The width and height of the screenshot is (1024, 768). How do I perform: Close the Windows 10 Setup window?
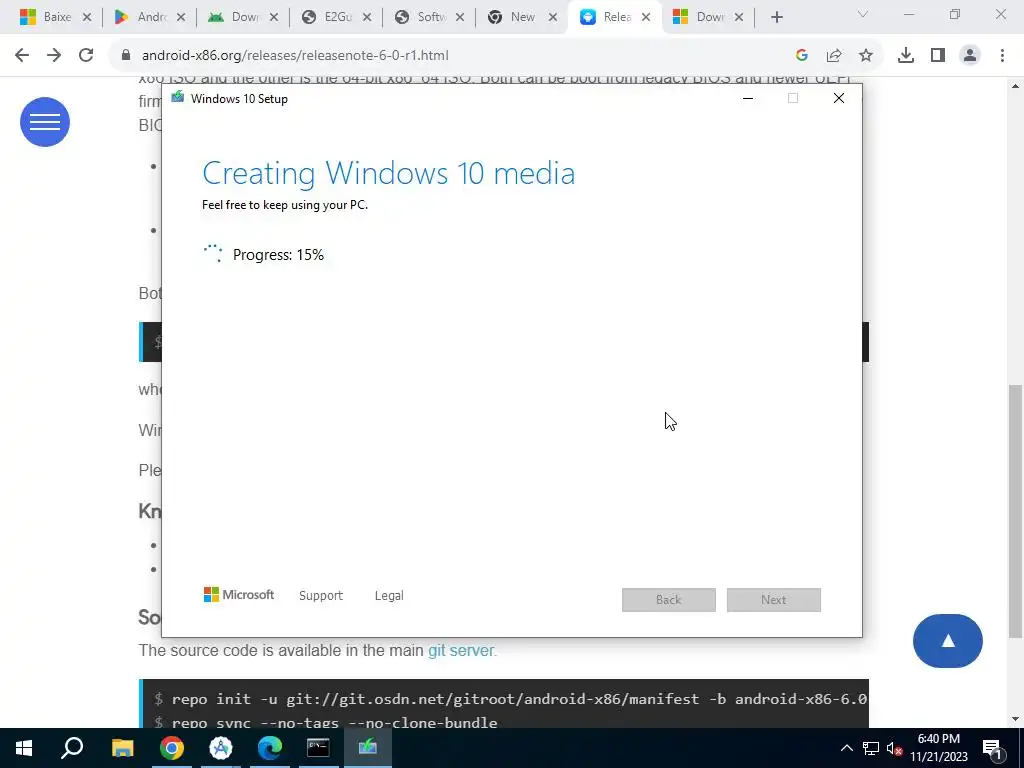(839, 99)
